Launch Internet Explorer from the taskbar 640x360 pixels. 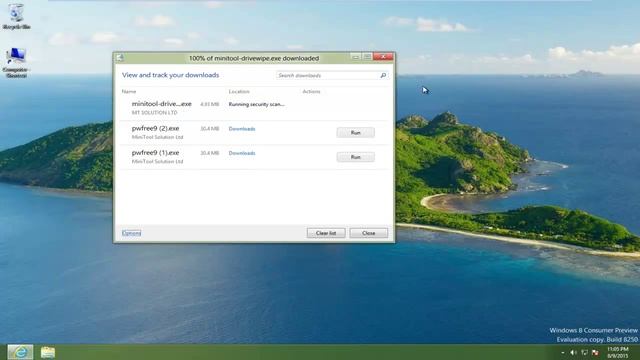[x=20, y=352]
